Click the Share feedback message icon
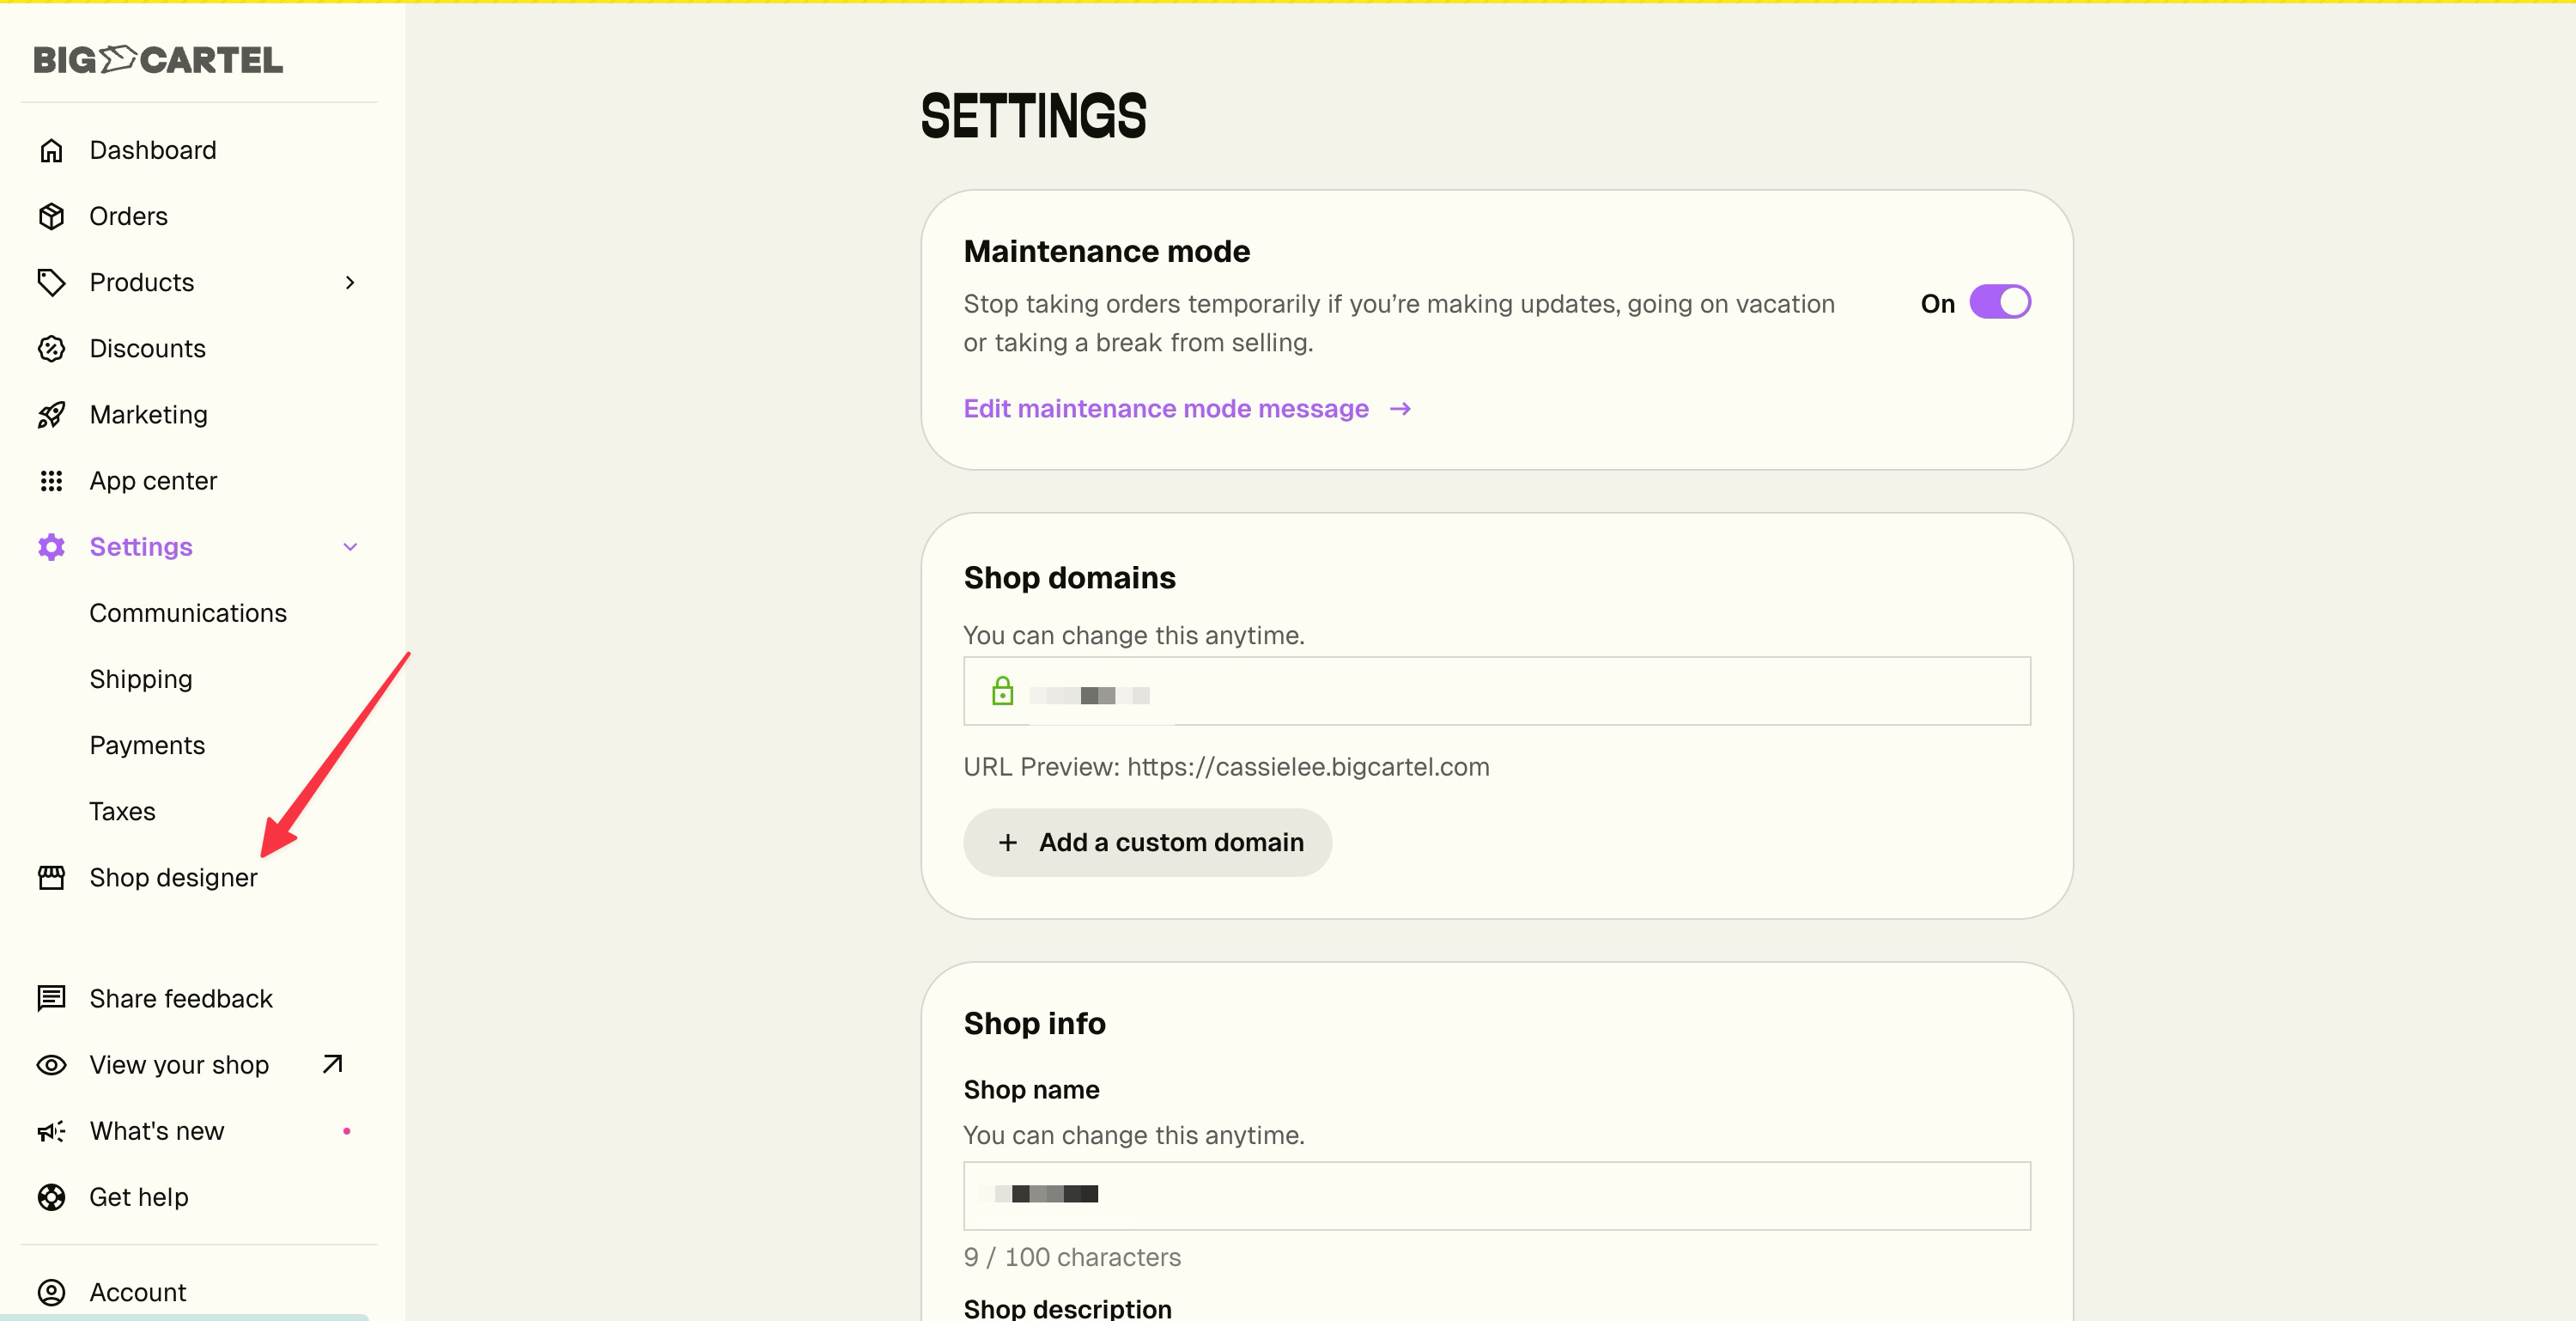This screenshot has height=1321, width=2576. coord(51,998)
